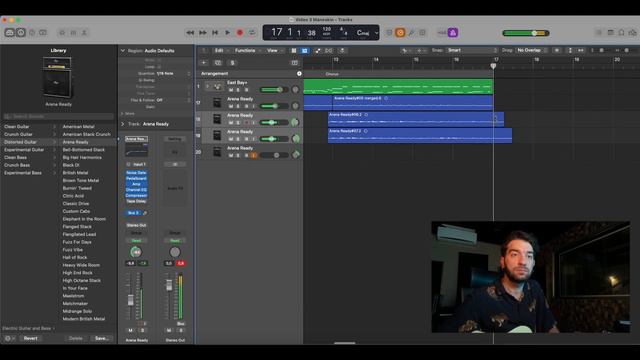Click the pan knob on Arena Ready track 18

tap(295, 122)
